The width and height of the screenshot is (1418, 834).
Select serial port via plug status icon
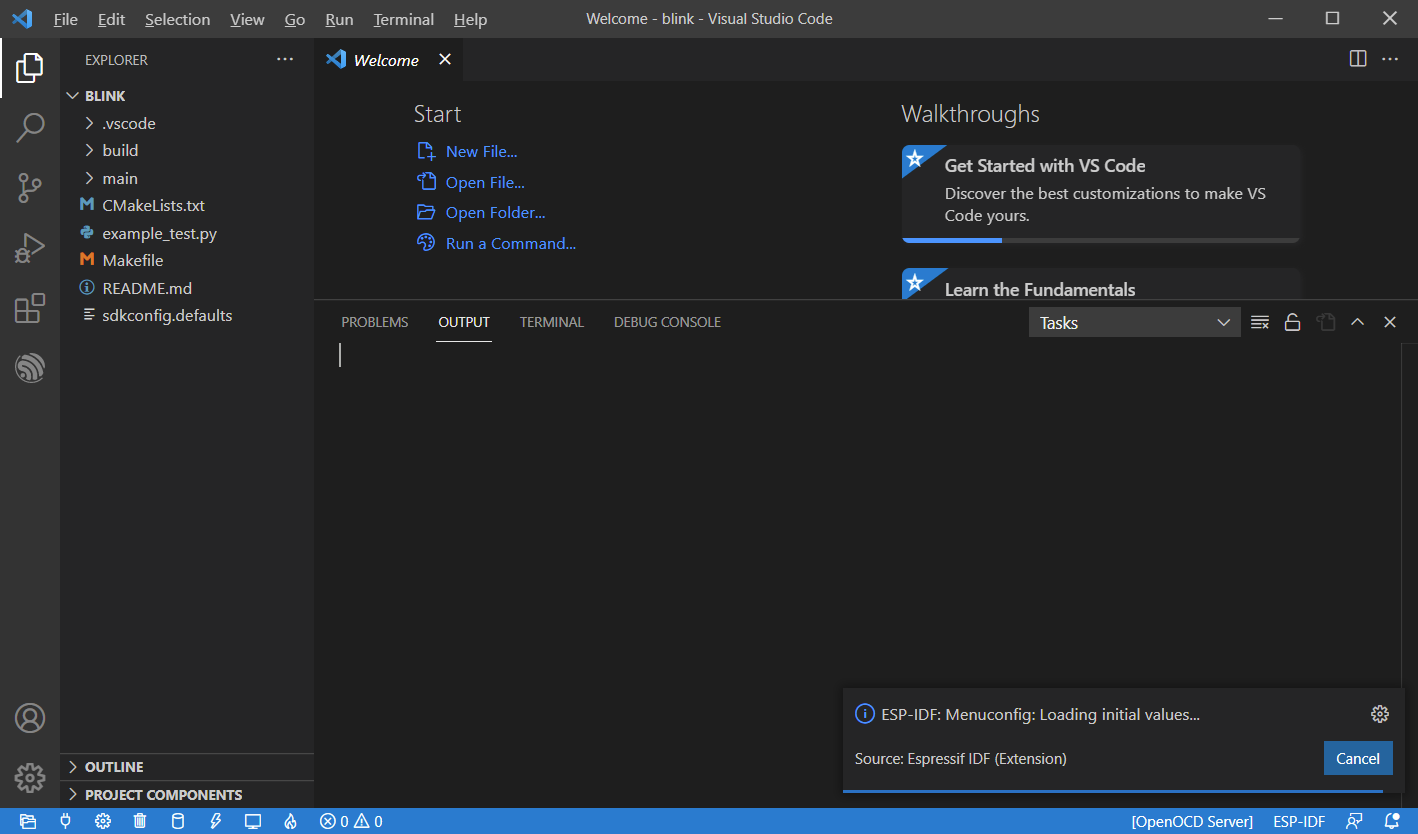66,822
